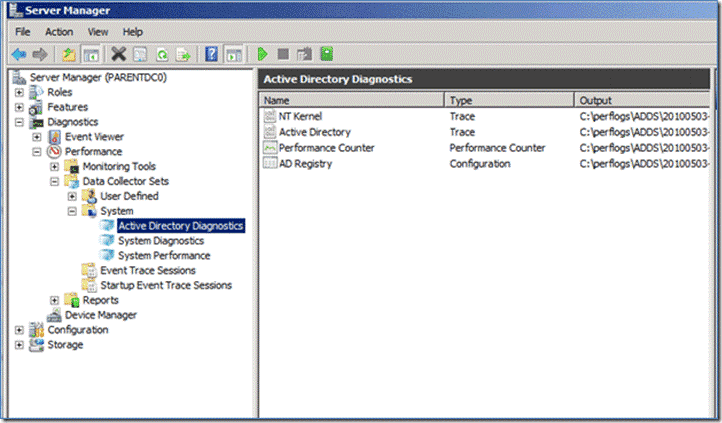Open the Action menu

59,32
